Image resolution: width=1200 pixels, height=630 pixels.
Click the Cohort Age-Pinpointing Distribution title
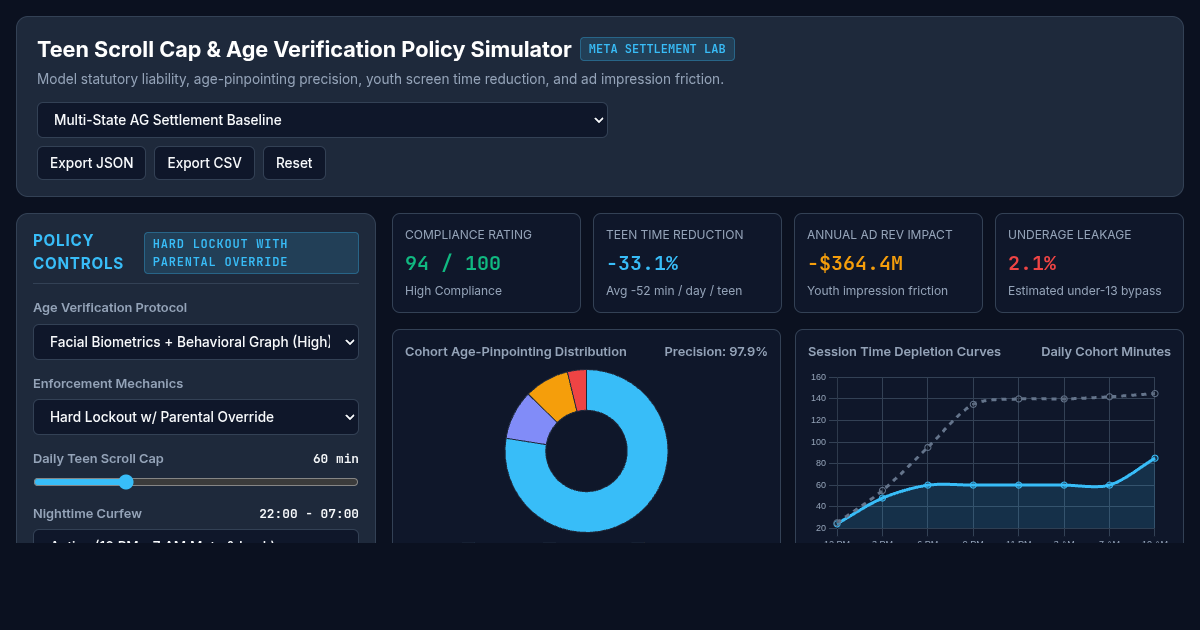[x=516, y=352]
